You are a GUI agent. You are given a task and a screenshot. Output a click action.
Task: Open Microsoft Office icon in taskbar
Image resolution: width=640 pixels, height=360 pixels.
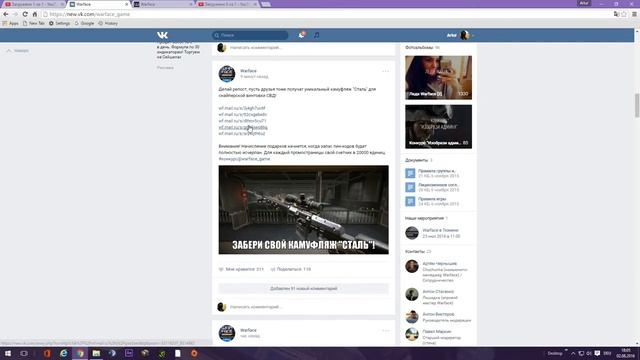[47, 353]
